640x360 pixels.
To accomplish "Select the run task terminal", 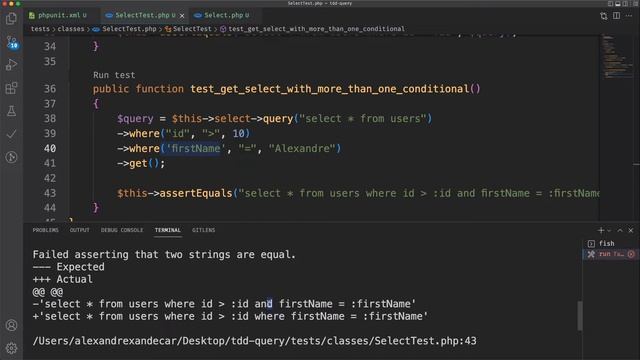I will (610, 254).
